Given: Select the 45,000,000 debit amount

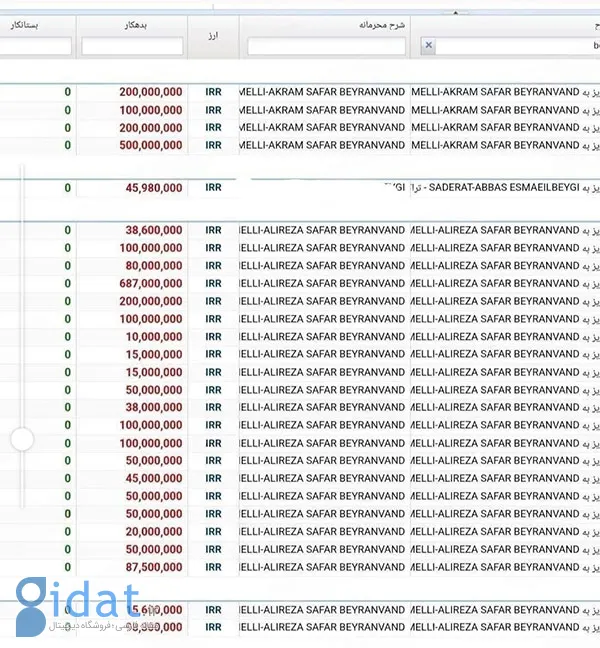Looking at the screenshot, I should (x=154, y=479).
